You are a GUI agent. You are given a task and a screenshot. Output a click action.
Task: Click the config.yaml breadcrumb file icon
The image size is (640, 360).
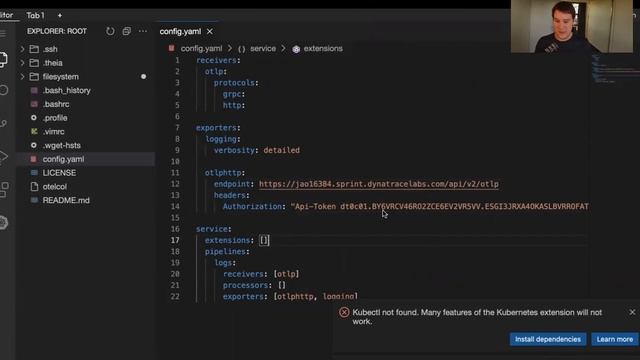[x=171, y=48]
